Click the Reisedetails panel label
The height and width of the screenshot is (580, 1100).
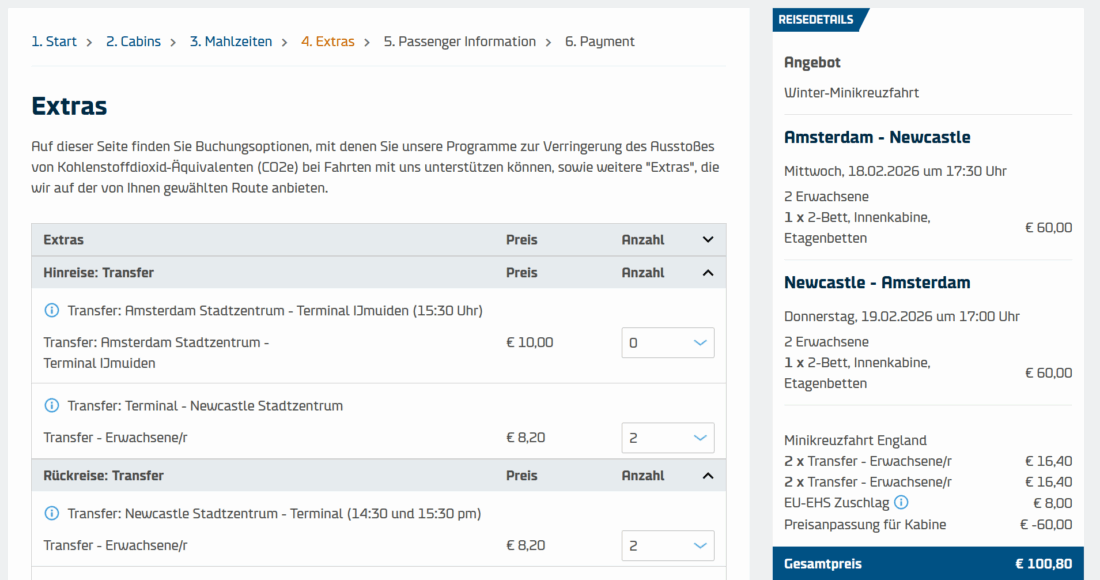[817, 20]
